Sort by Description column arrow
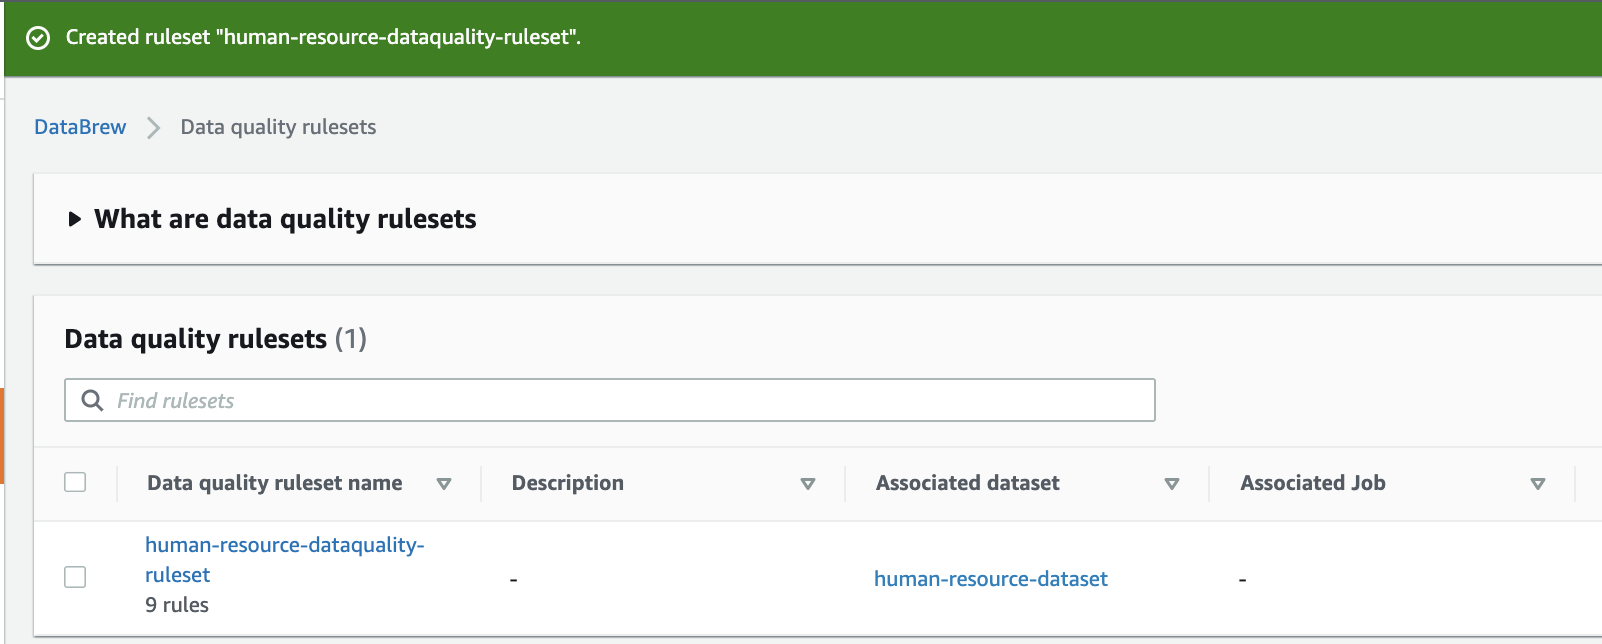This screenshot has height=644, width=1602. [808, 484]
